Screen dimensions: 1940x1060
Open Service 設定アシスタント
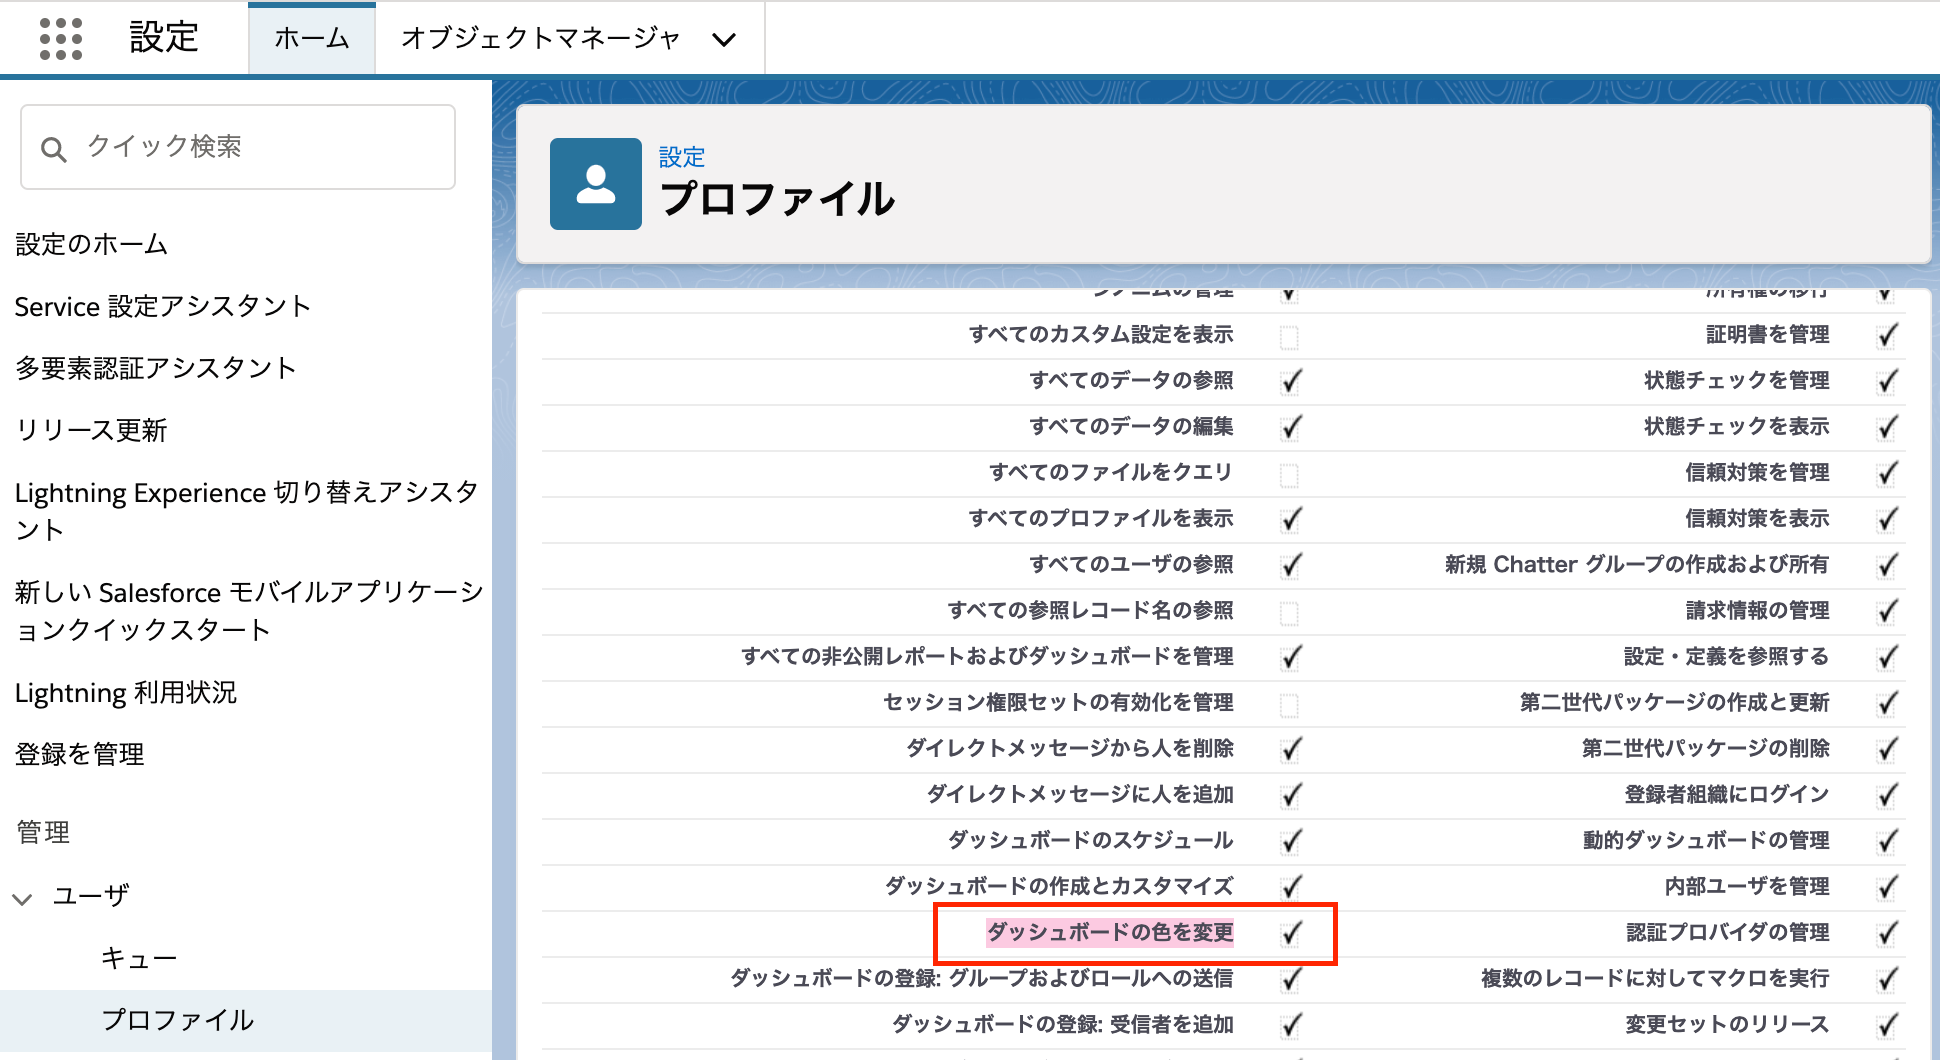click(x=162, y=306)
